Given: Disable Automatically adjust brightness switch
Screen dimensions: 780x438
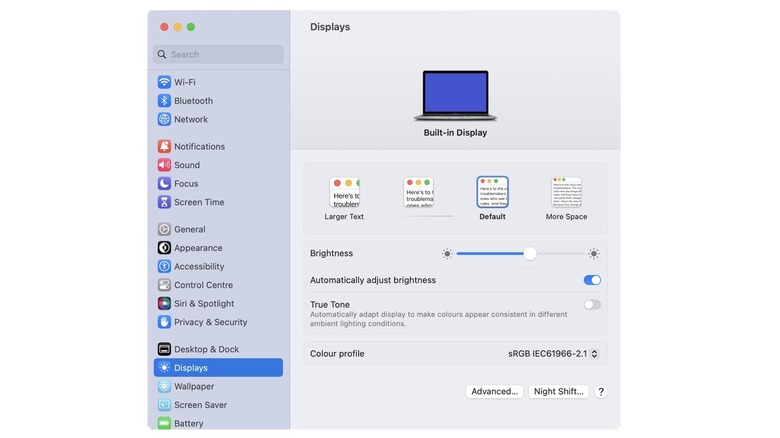Looking at the screenshot, I should (592, 280).
